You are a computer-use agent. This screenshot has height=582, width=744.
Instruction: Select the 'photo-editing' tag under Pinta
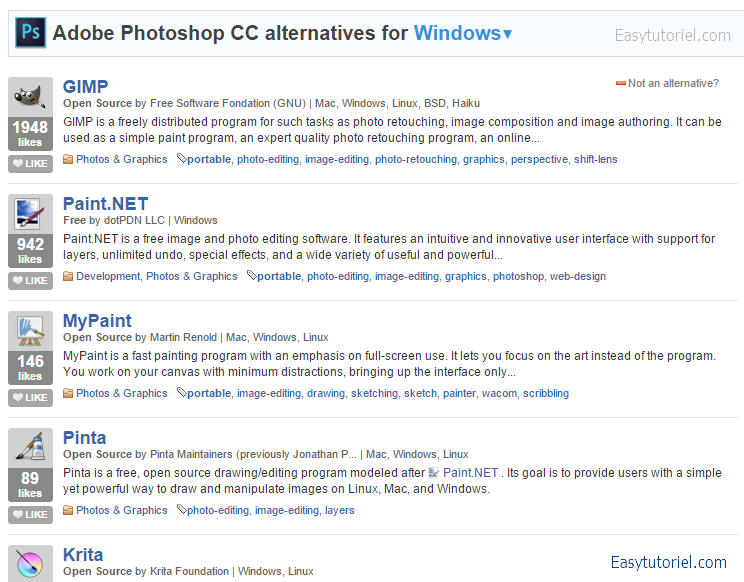(x=218, y=510)
